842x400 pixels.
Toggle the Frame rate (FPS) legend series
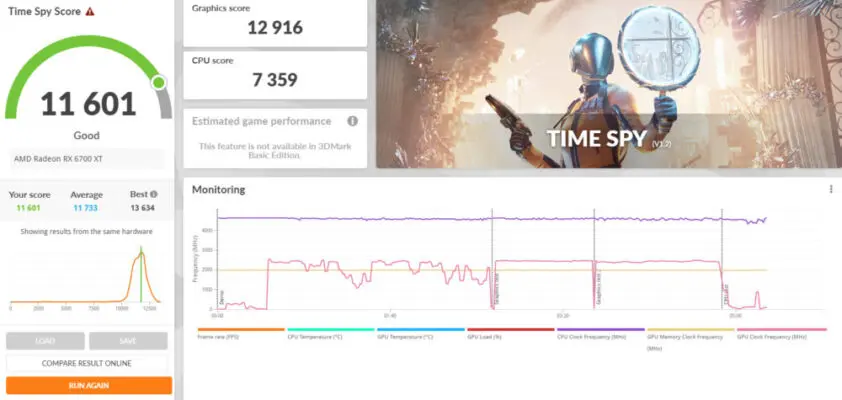[x=241, y=333]
